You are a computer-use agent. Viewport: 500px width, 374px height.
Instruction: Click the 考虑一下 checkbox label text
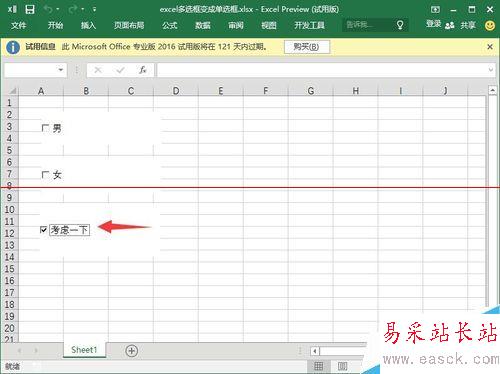click(69, 230)
